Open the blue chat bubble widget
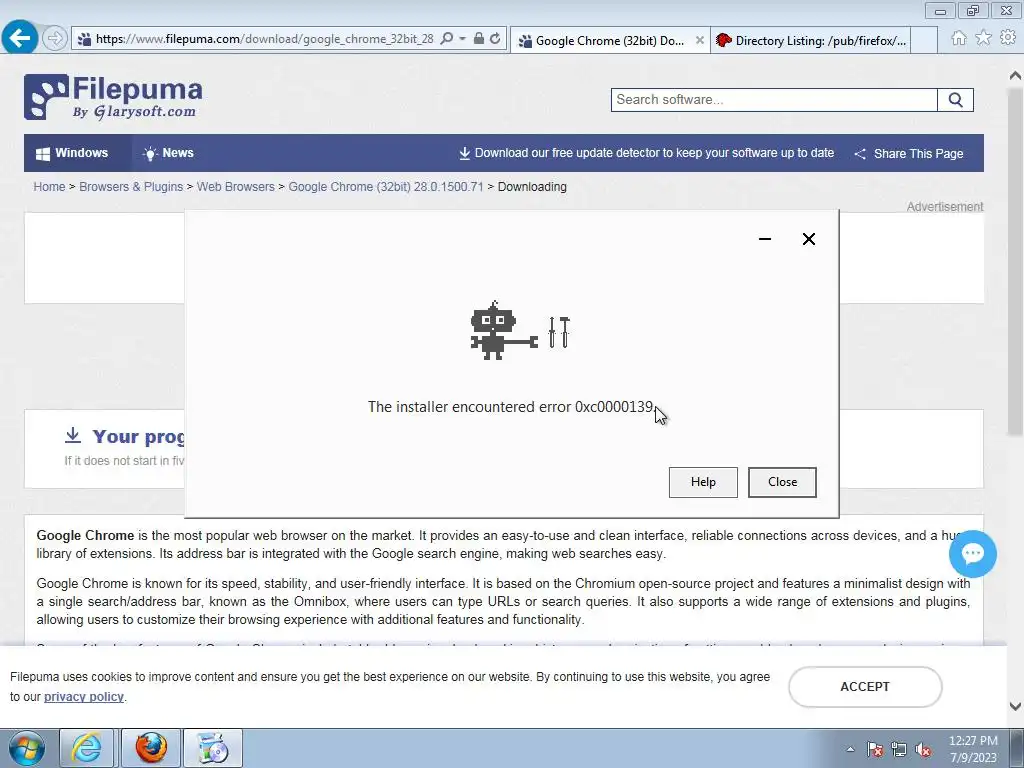This screenshot has height=768, width=1024. (x=972, y=554)
